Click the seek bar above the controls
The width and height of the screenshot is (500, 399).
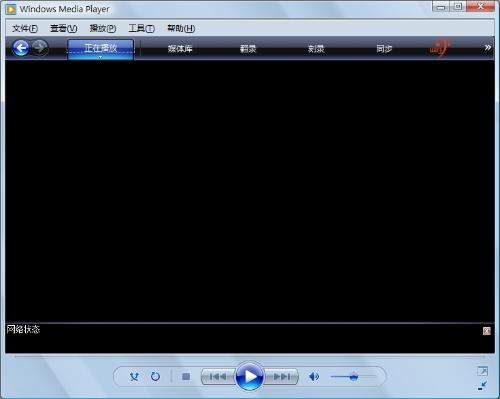[x=250, y=357]
